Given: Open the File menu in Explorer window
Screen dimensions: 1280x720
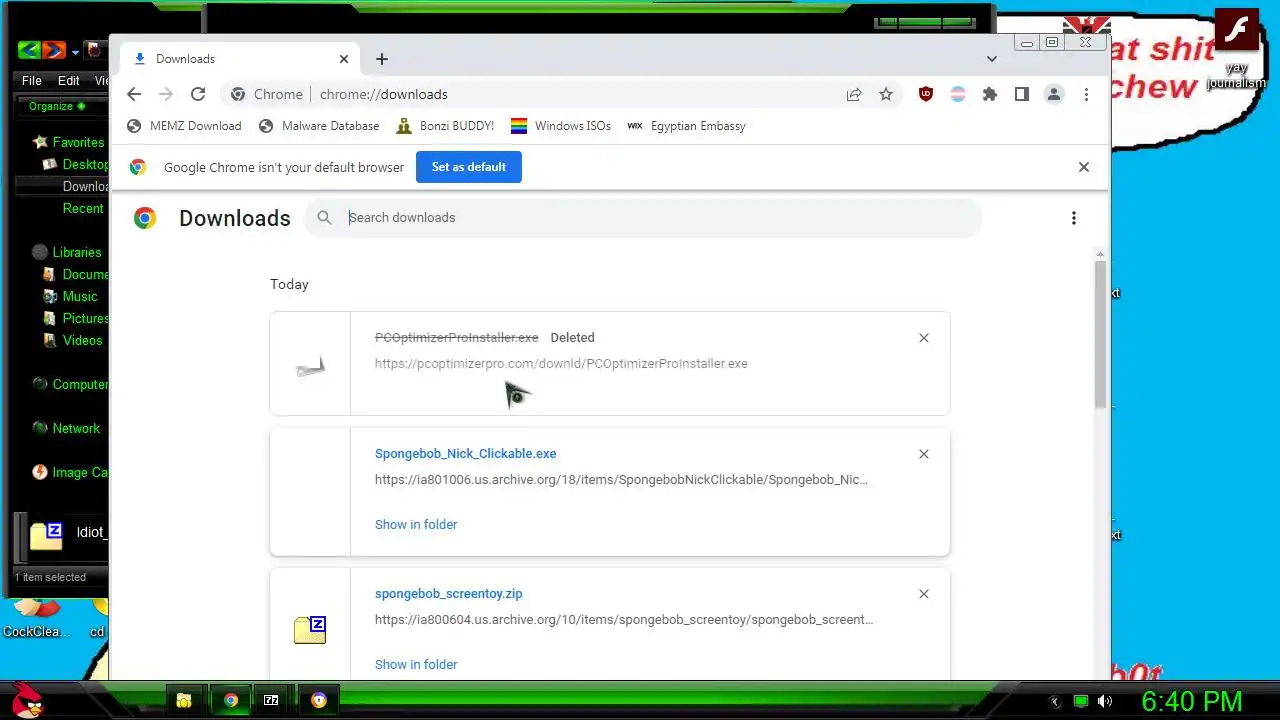Looking at the screenshot, I should coord(32,80).
